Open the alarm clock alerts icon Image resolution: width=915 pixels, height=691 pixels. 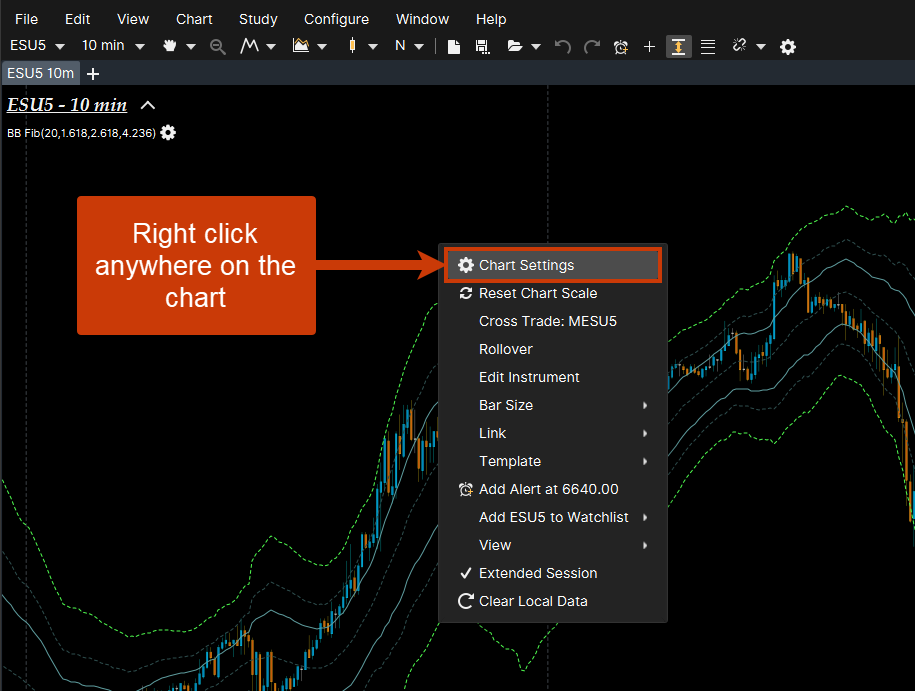point(621,46)
